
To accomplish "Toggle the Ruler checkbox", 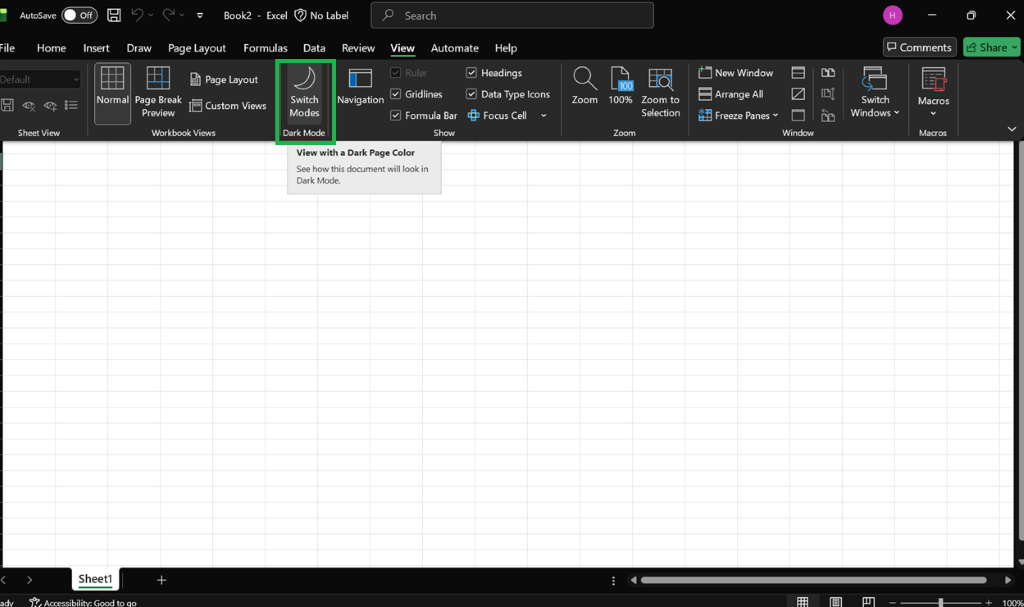I will coord(395,73).
